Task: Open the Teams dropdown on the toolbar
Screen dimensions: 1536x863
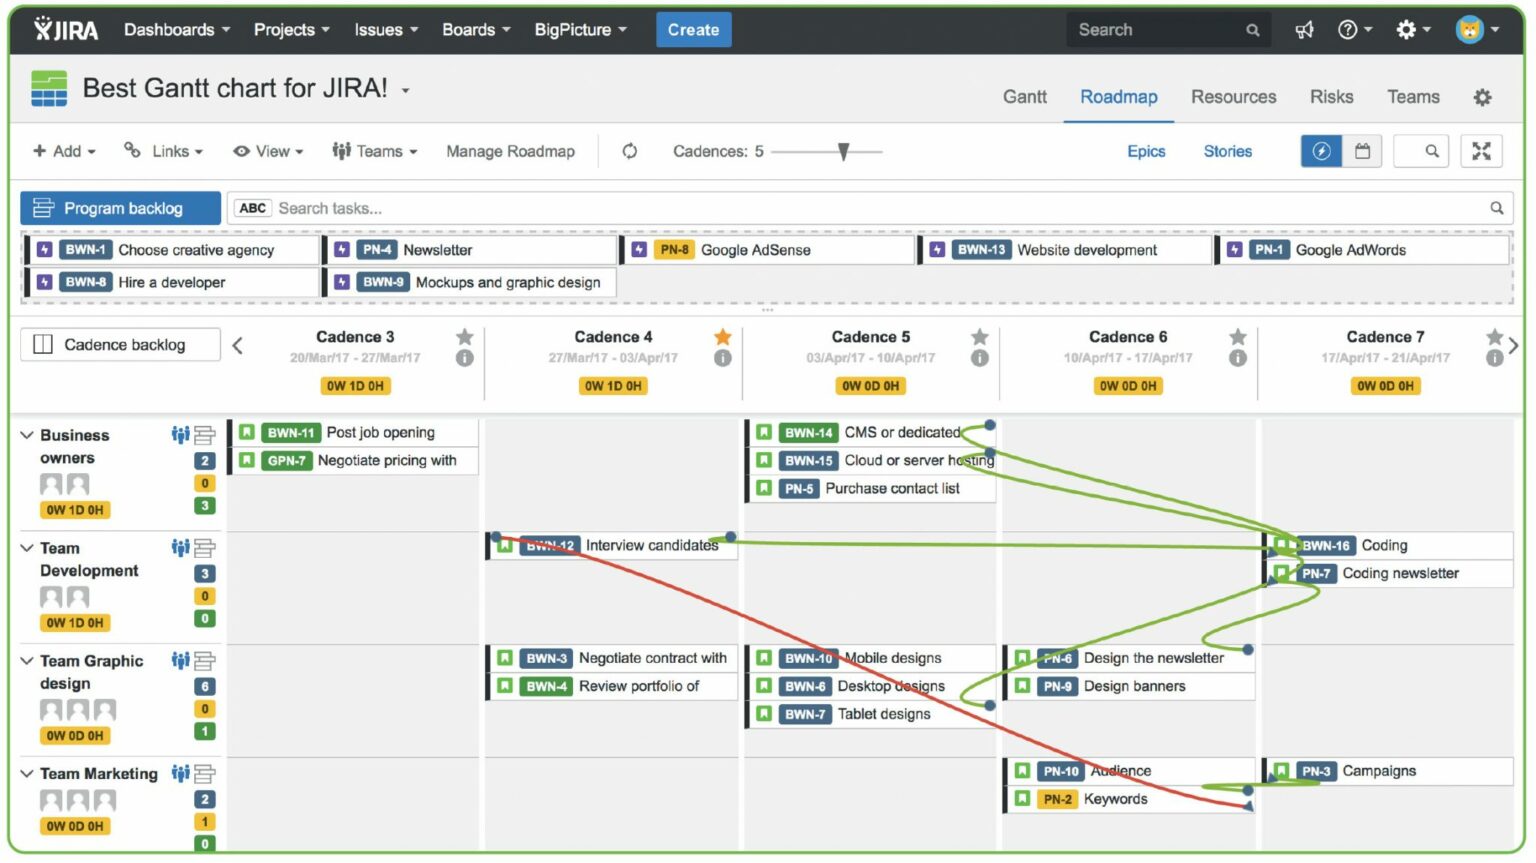Action: tap(374, 151)
